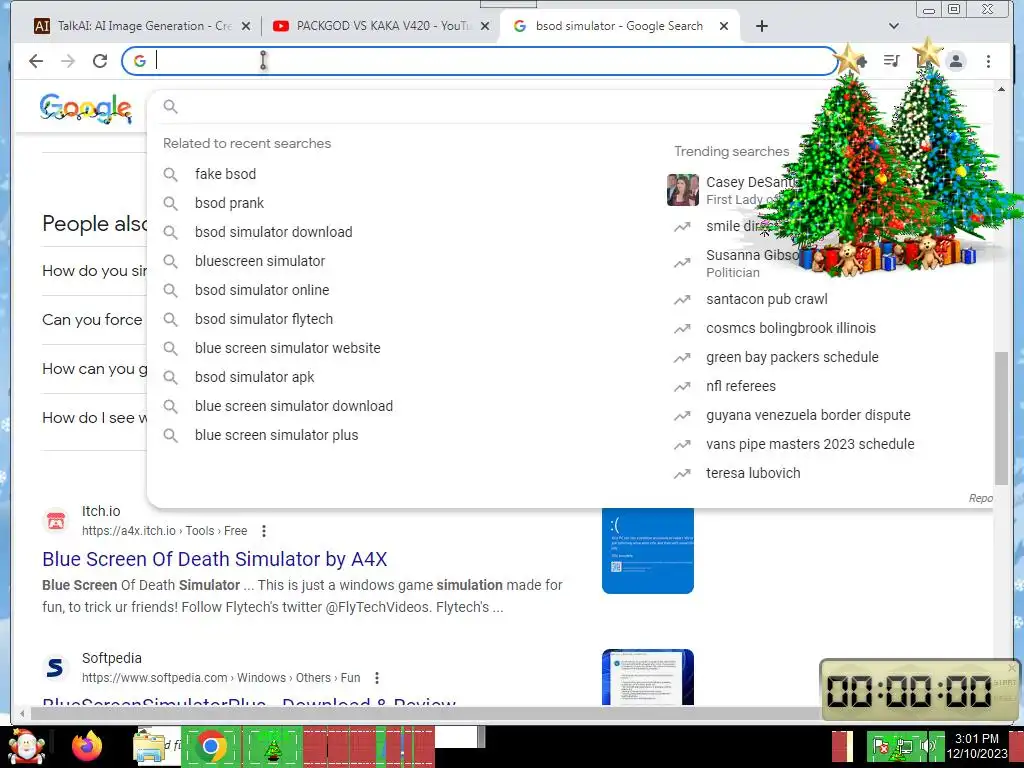Open the media control playlist icon
The width and height of the screenshot is (1024, 768).
891,61
